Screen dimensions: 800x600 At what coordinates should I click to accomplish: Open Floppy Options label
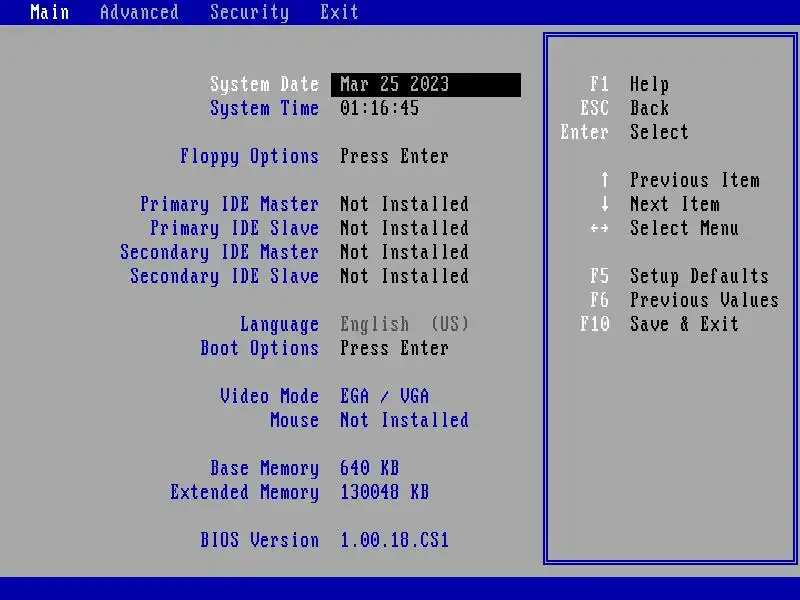point(249,157)
